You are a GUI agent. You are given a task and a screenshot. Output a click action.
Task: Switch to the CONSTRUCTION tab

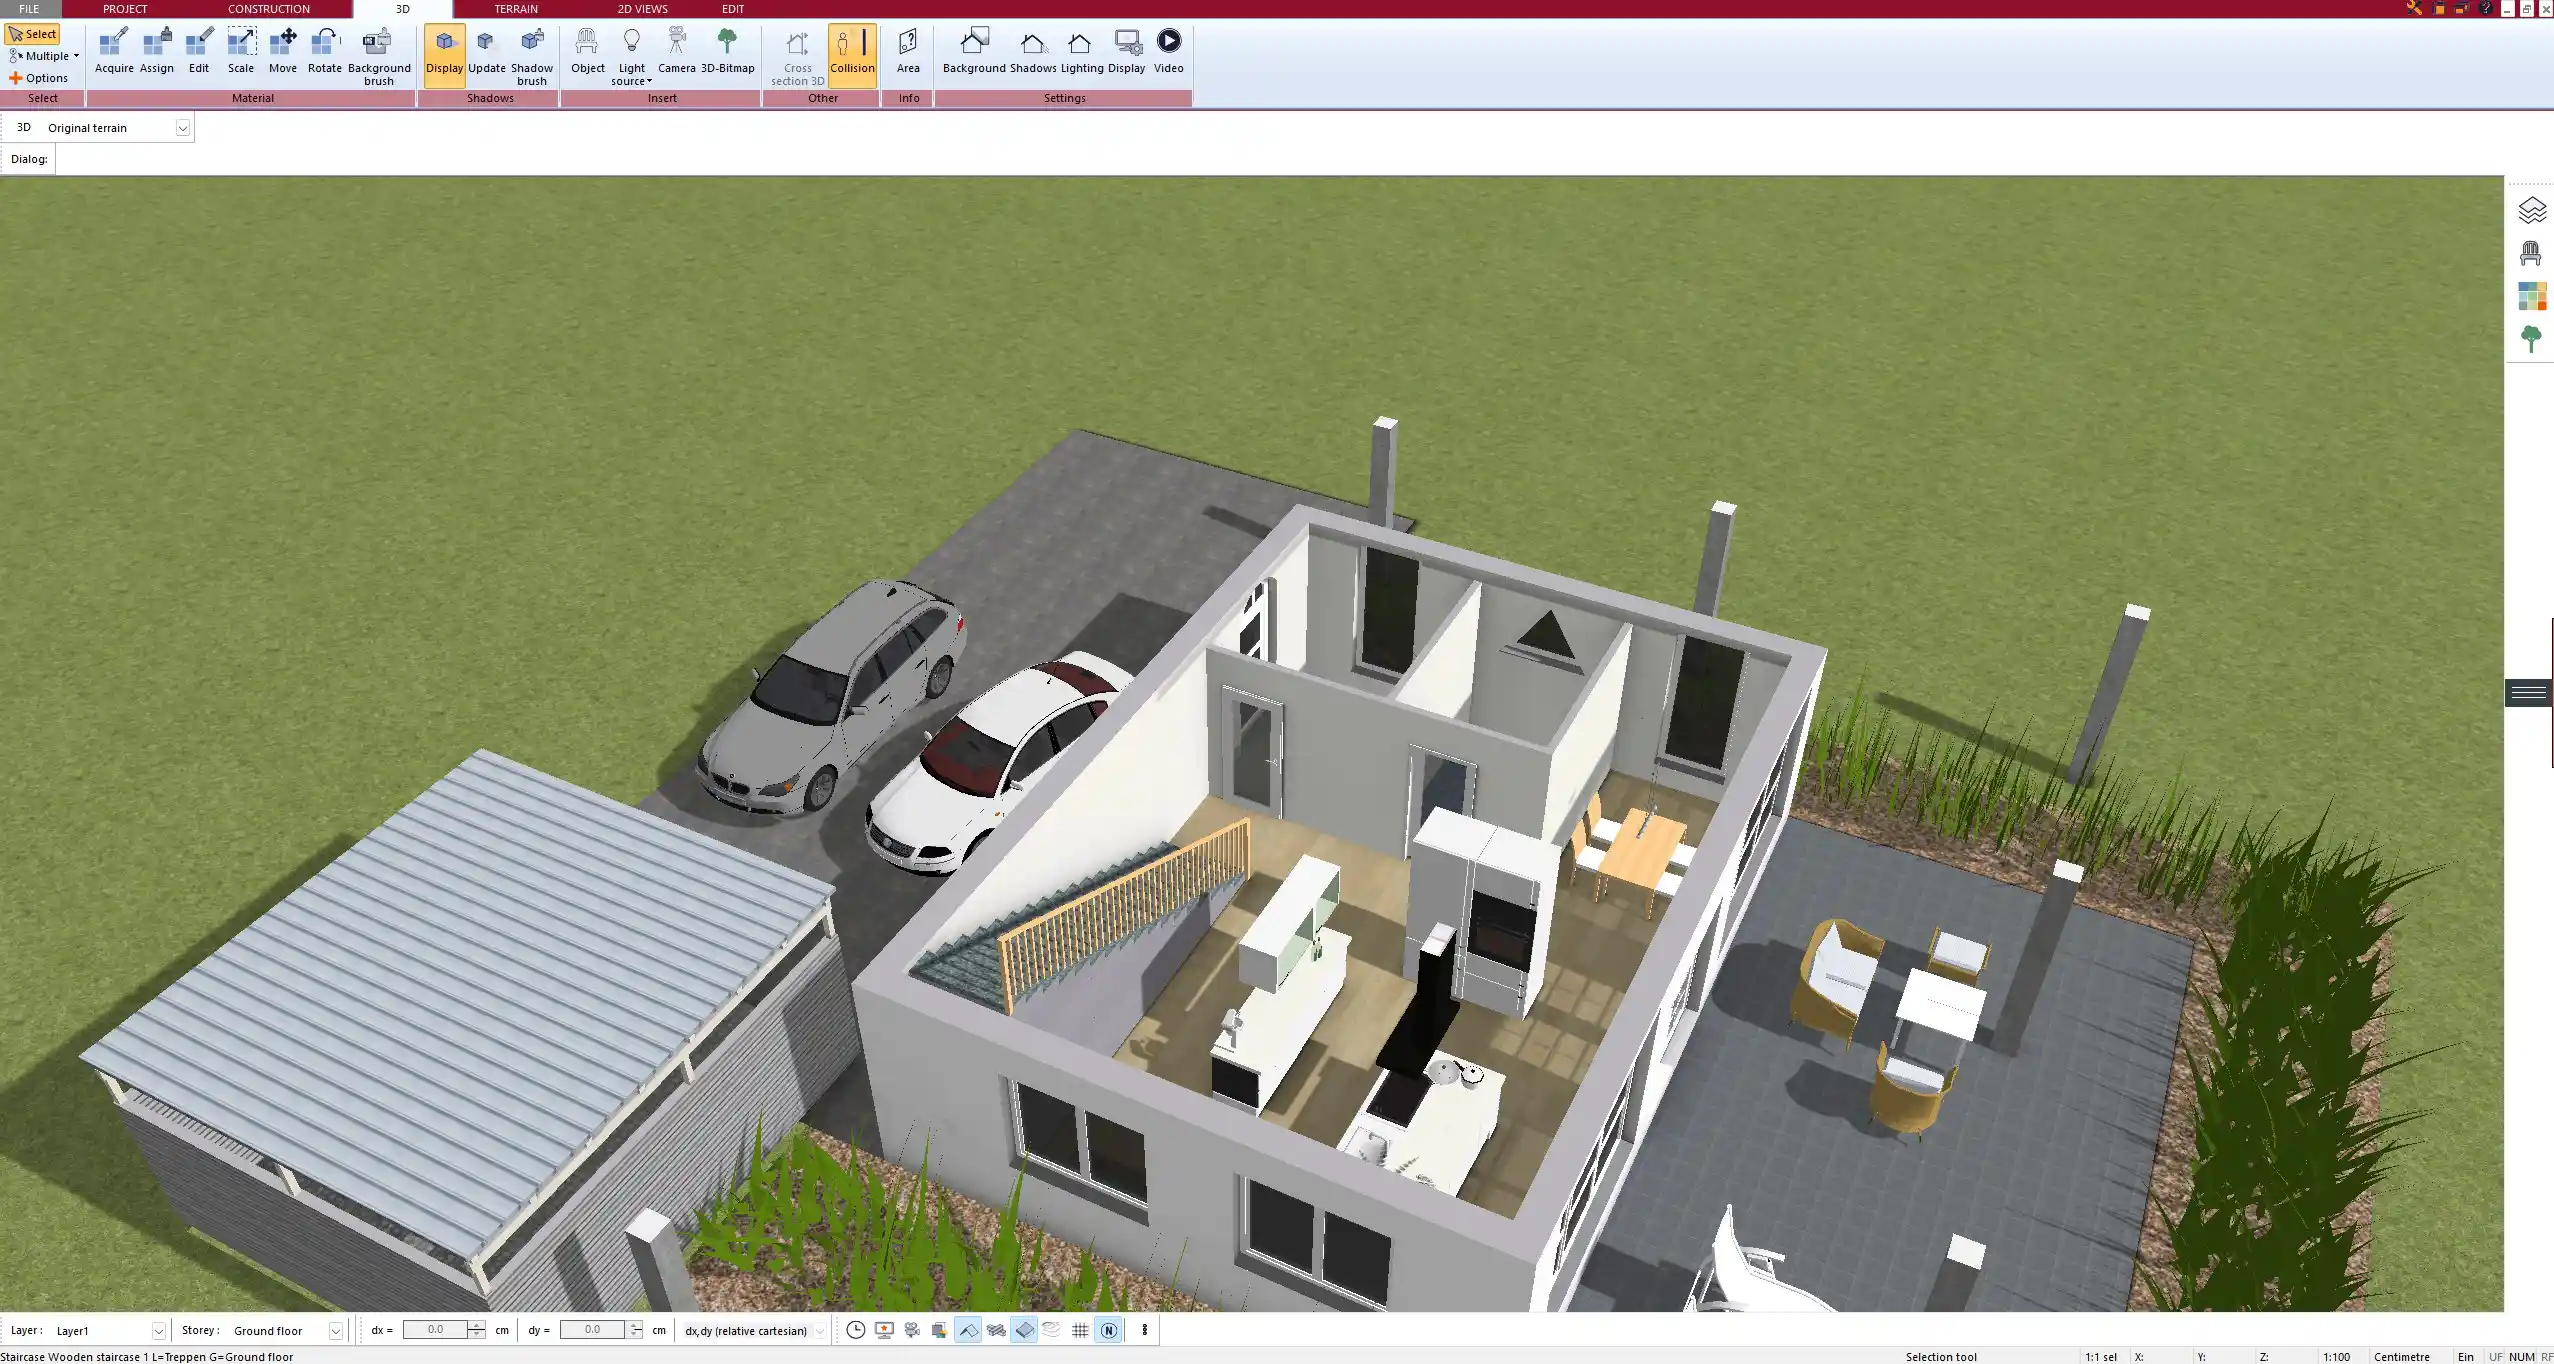point(269,9)
